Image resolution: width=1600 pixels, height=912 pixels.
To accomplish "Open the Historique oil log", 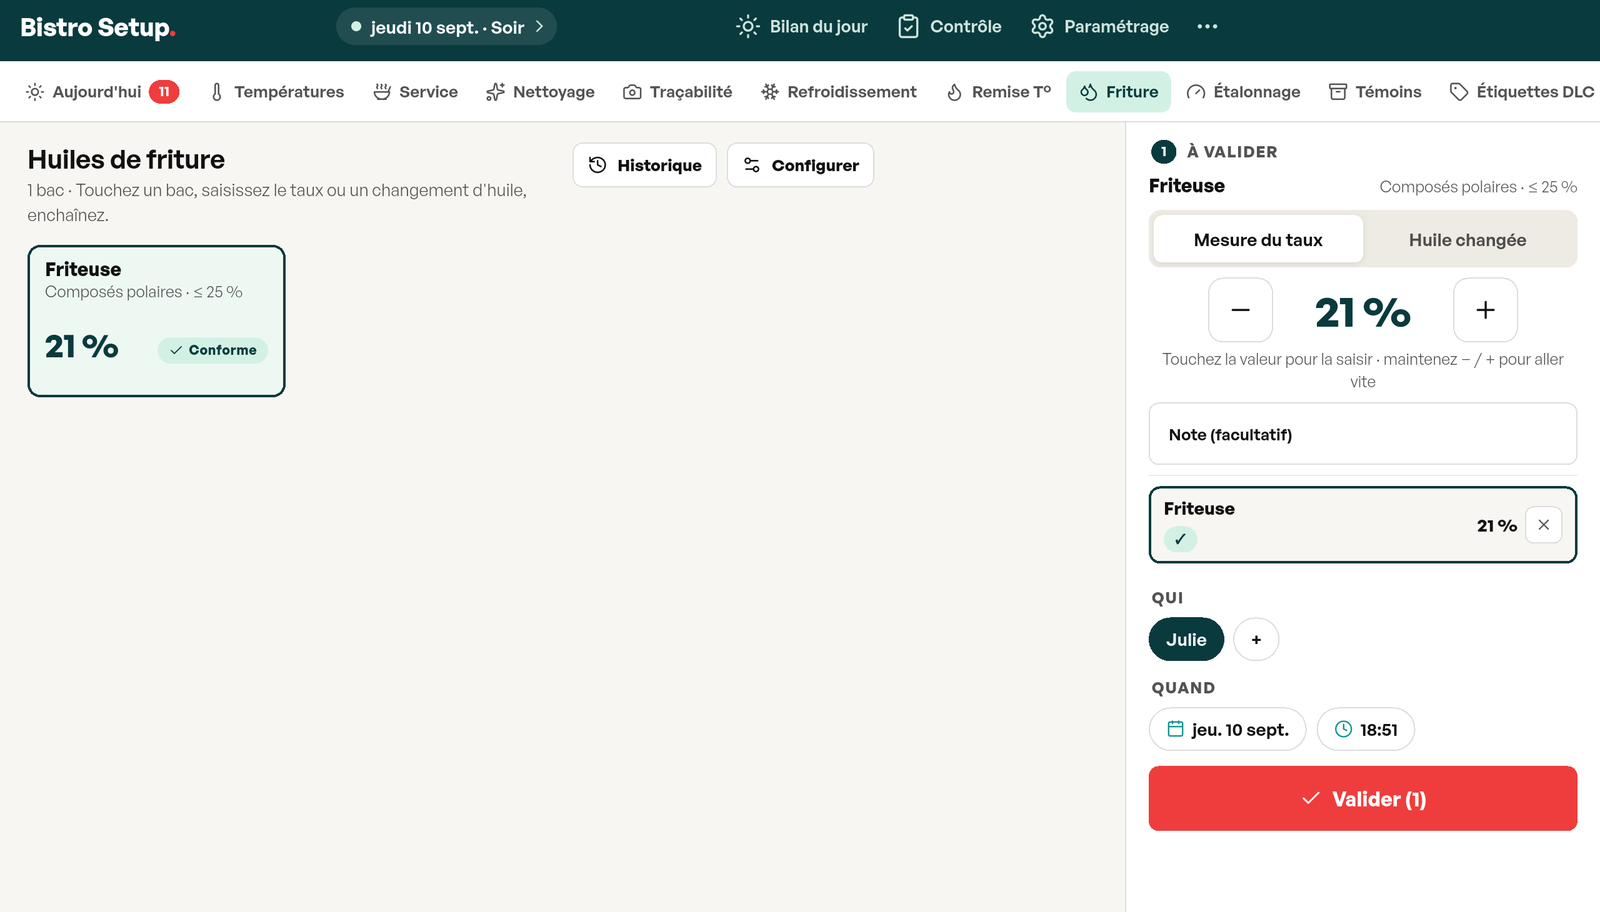I will coord(645,165).
